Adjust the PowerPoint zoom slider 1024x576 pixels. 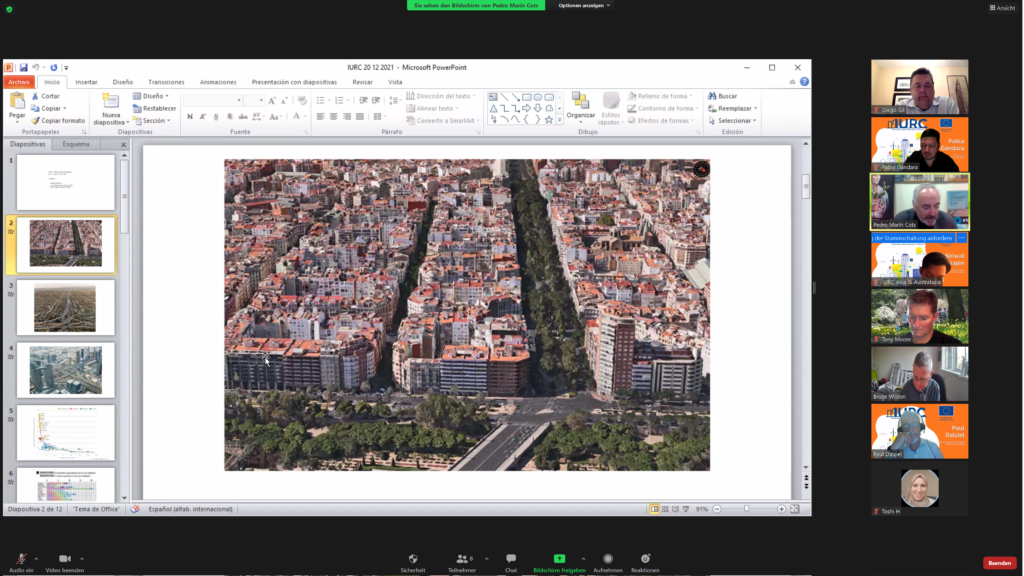[746, 509]
